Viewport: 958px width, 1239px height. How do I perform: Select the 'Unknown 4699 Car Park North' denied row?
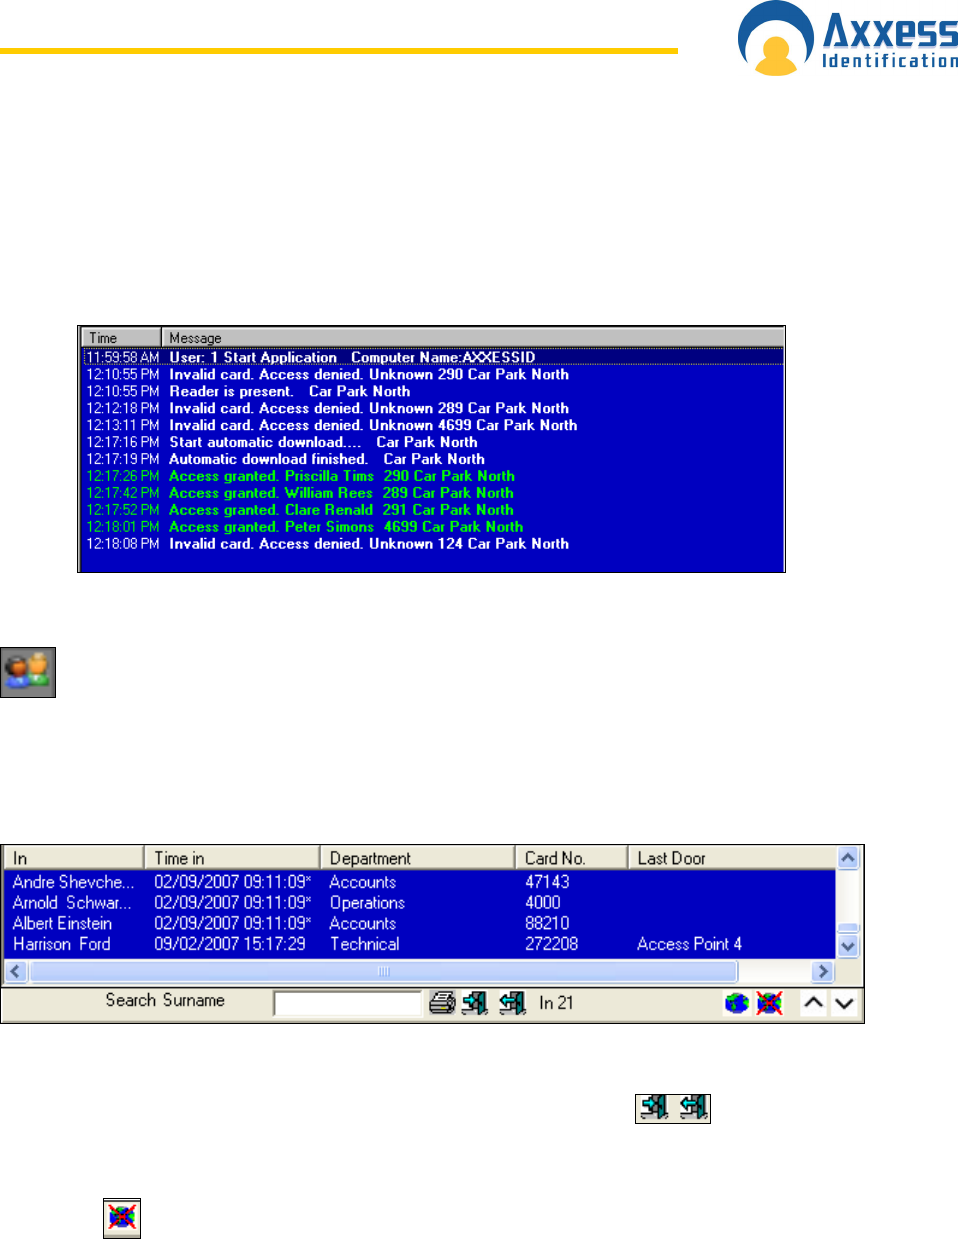[x=432, y=425]
